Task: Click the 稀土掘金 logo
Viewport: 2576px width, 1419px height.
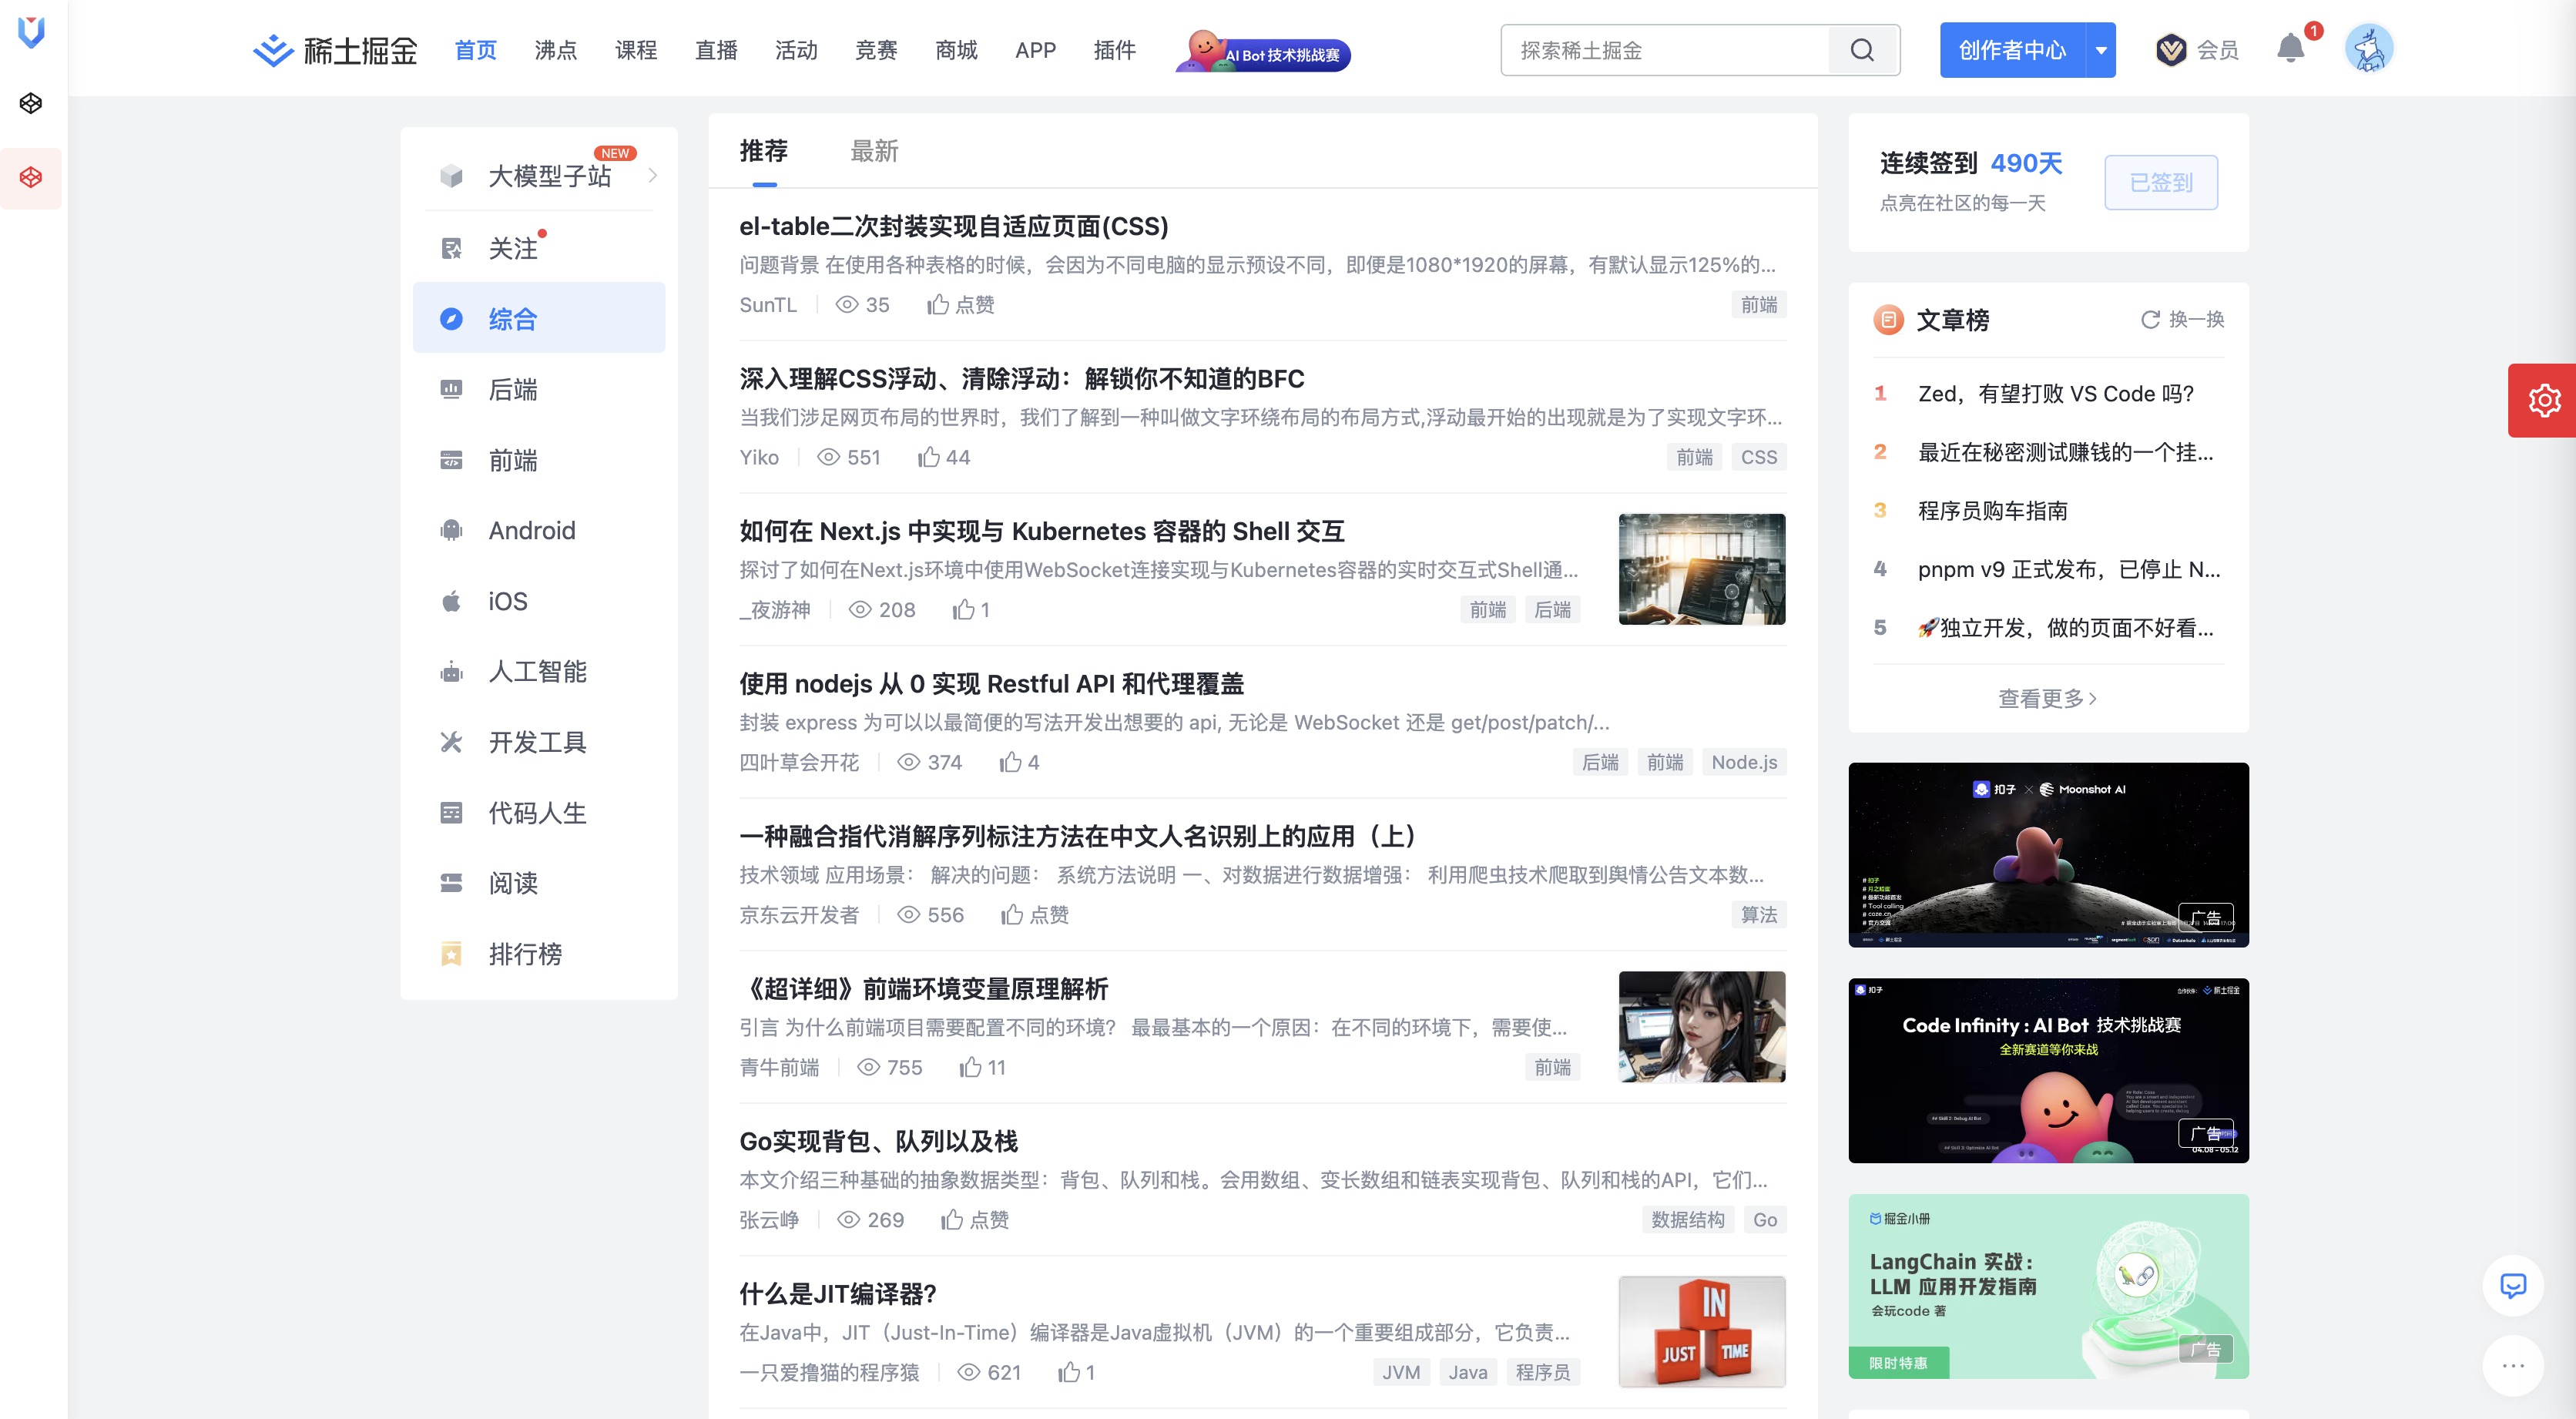Action: click(x=335, y=50)
